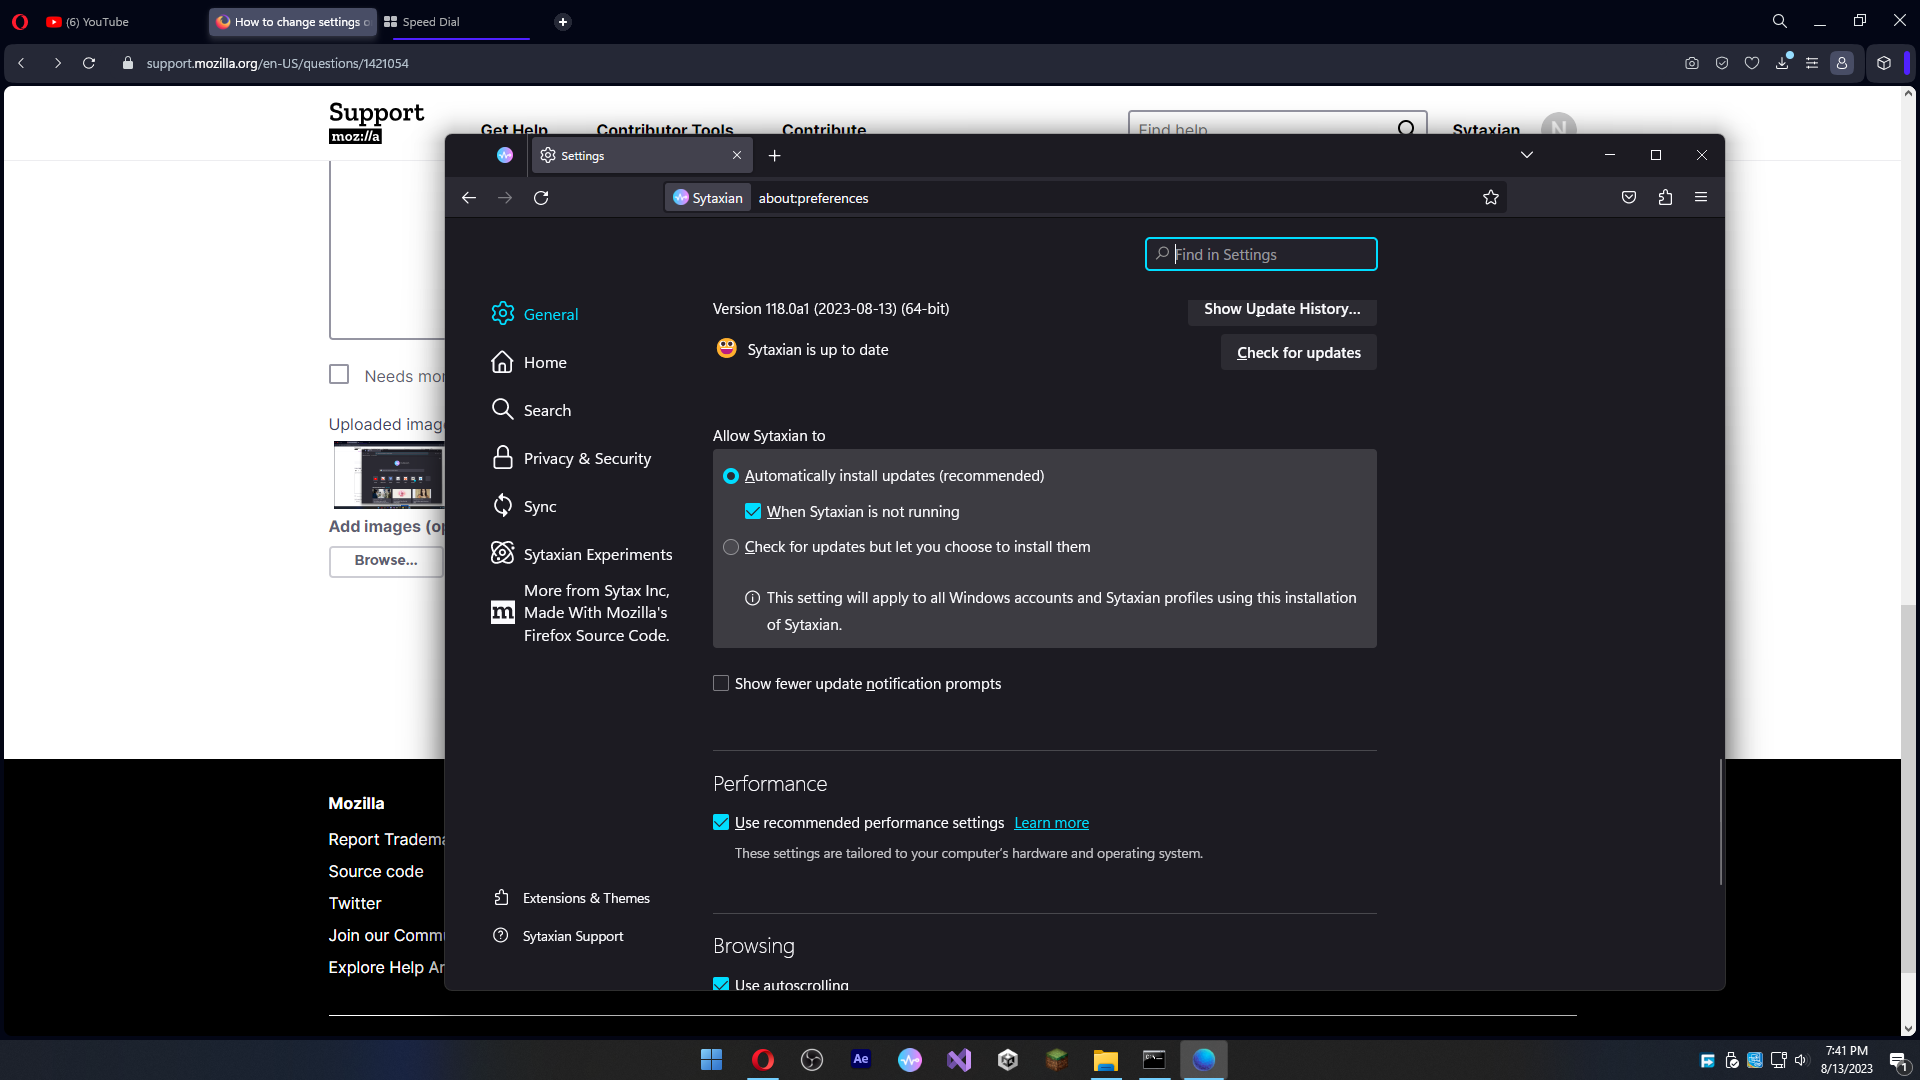The image size is (1920, 1080).
Task: Click Opera heart bookmark icon
Action: tap(1752, 63)
